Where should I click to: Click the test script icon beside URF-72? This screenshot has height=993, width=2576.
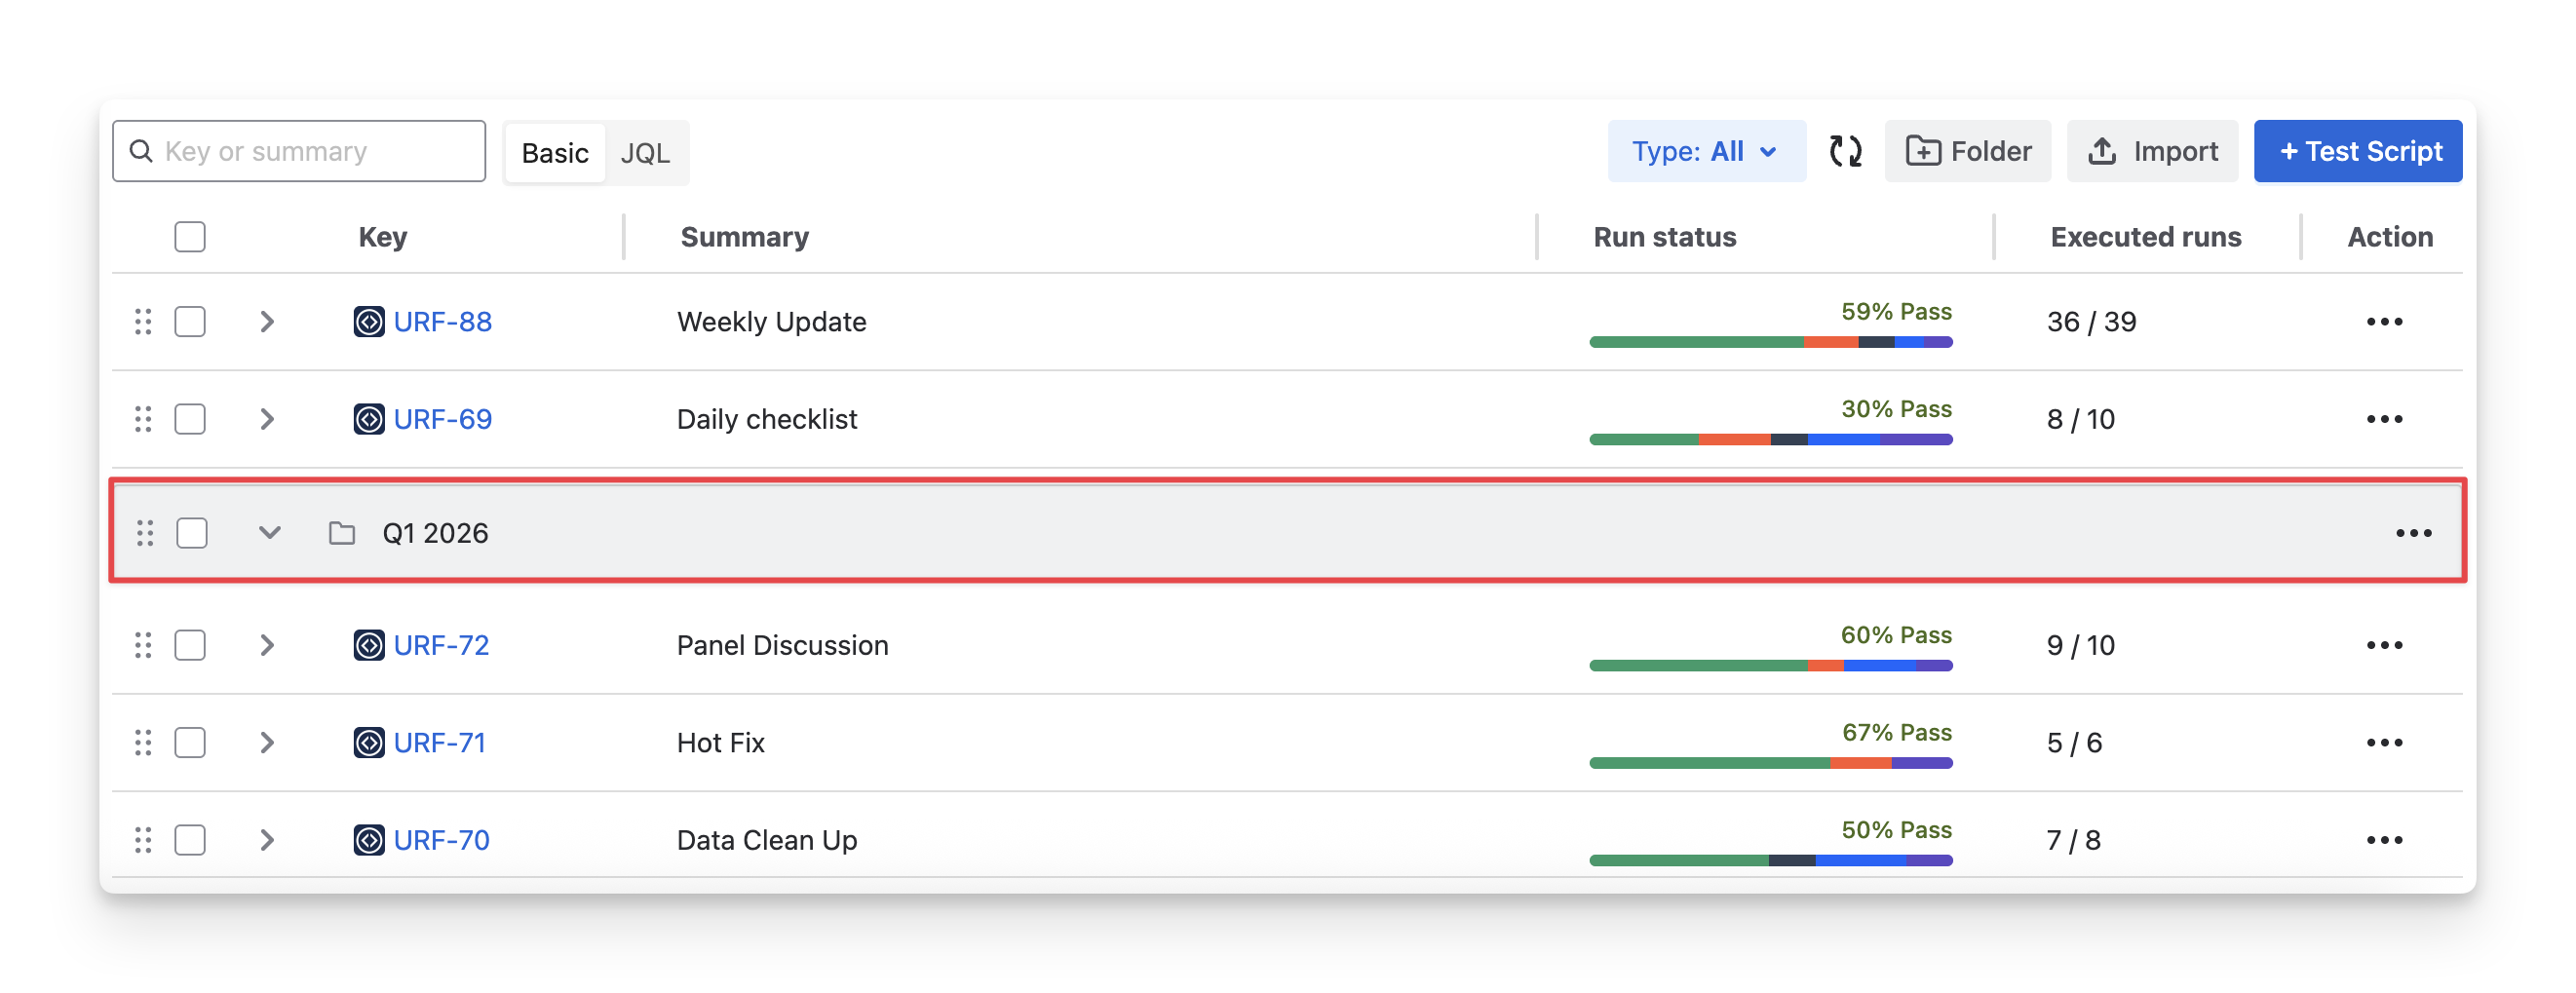point(369,645)
